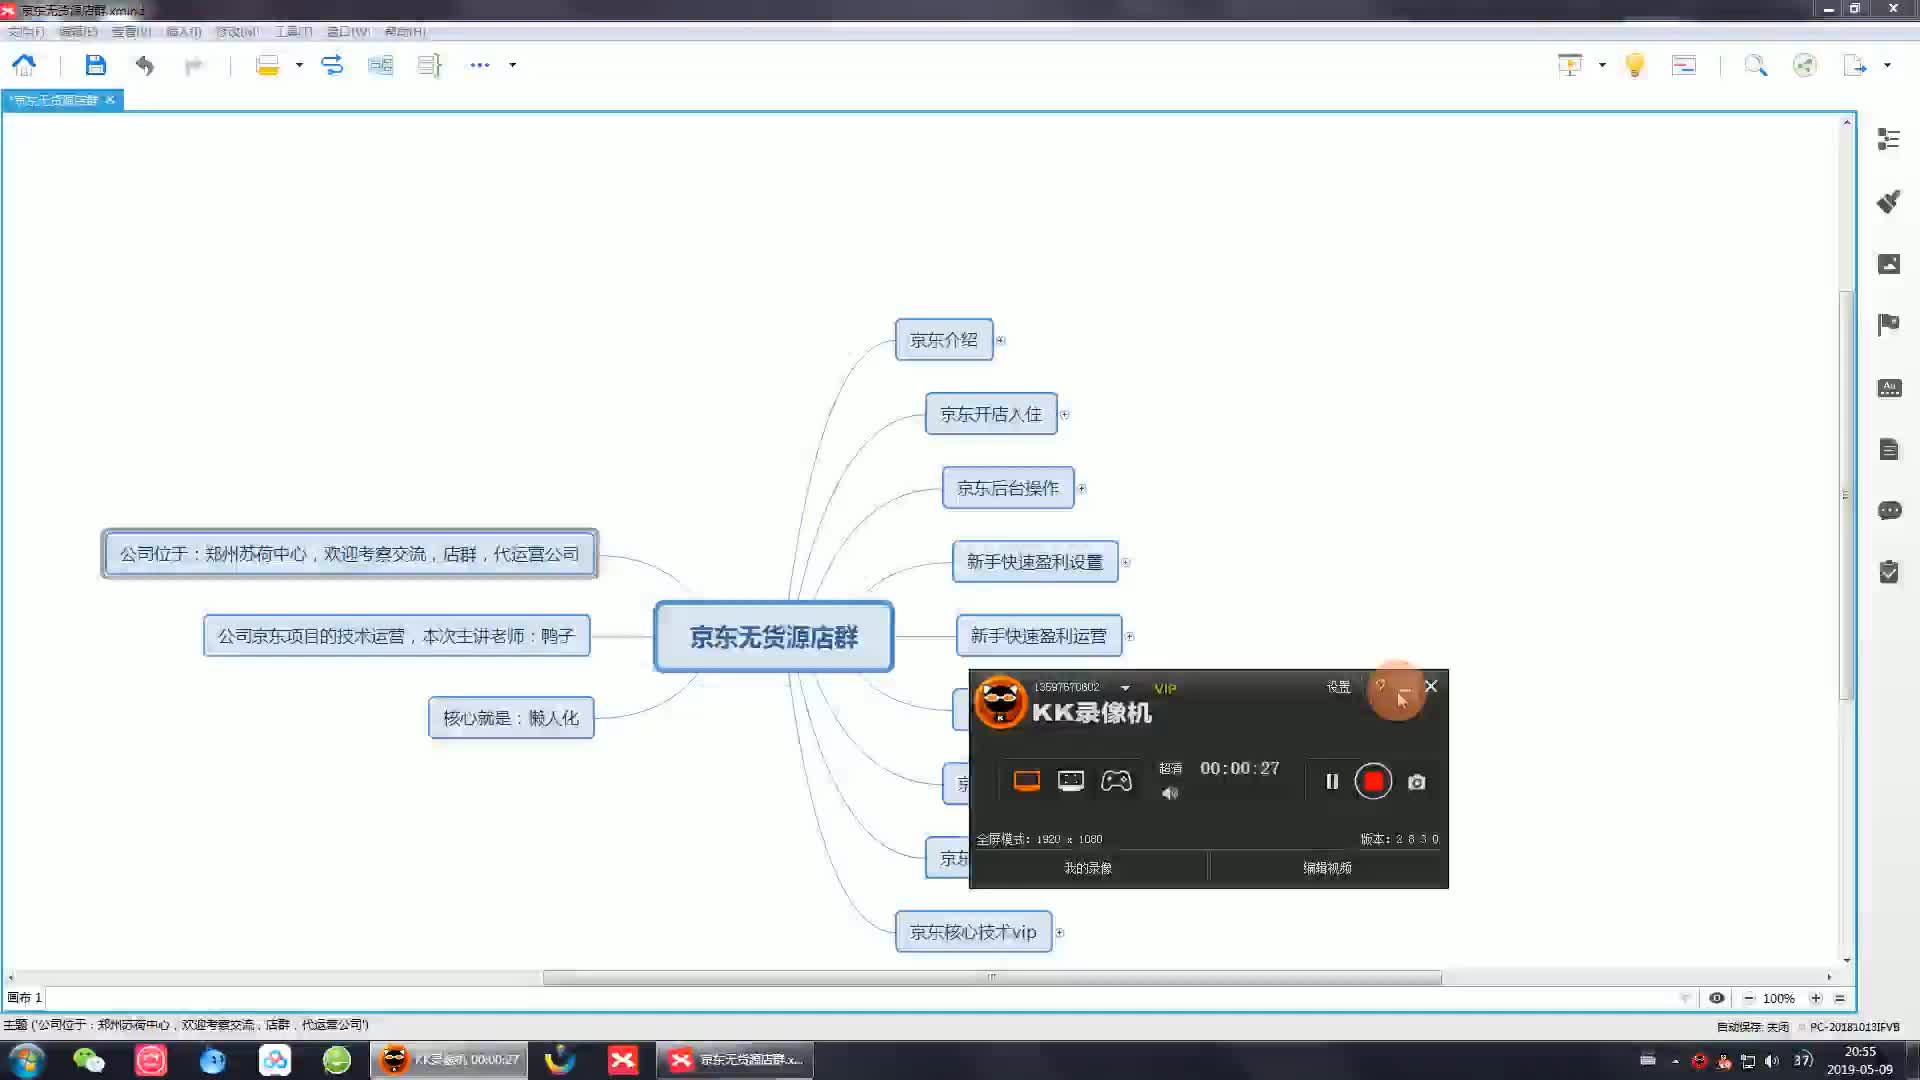Open the 帮助(H) menu
Viewport: 1920px width, 1080px height.
pyautogui.click(x=405, y=32)
